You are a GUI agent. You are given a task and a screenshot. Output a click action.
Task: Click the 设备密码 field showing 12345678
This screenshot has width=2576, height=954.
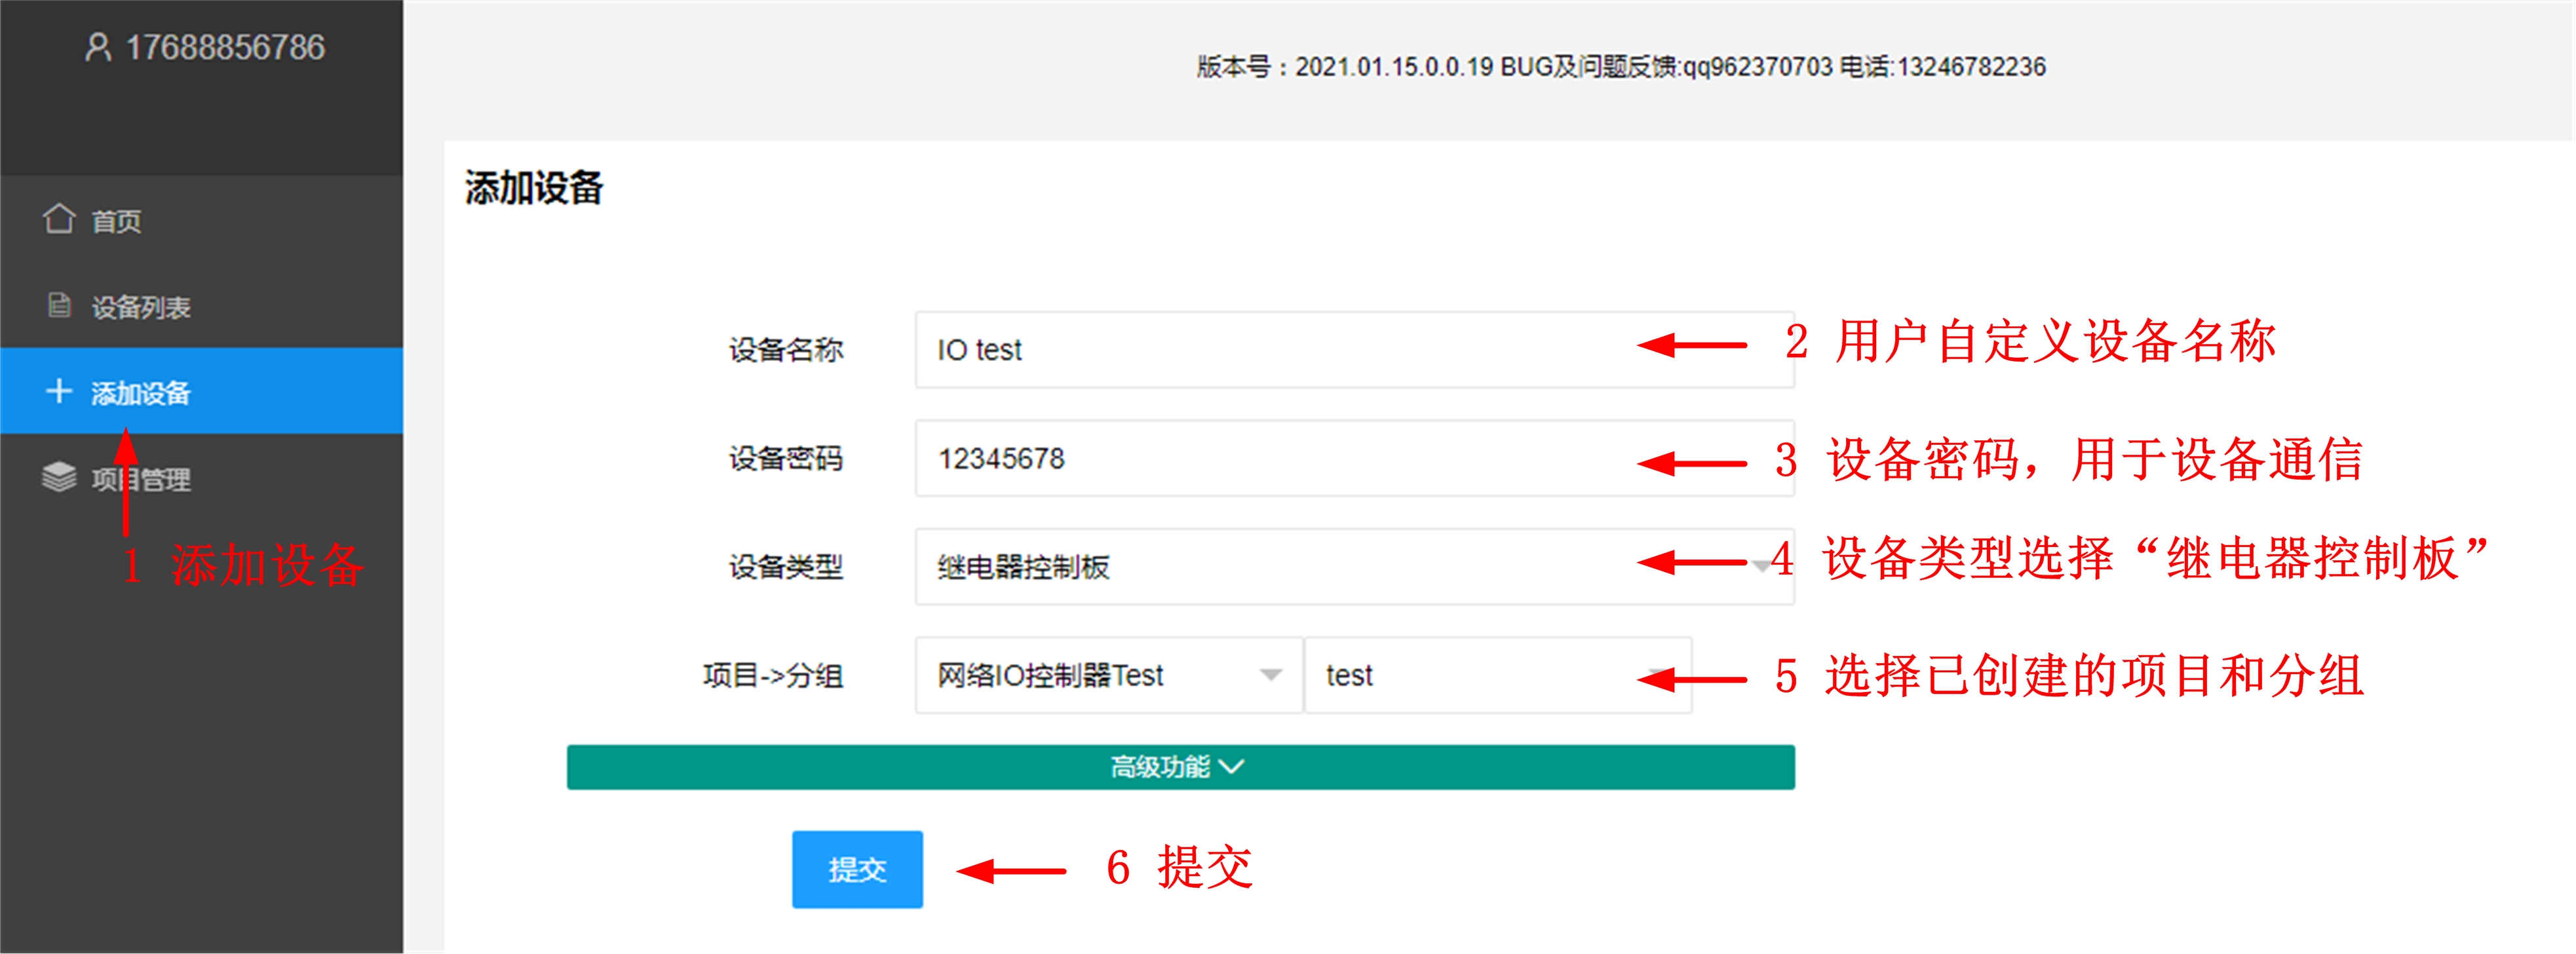pos(1270,458)
